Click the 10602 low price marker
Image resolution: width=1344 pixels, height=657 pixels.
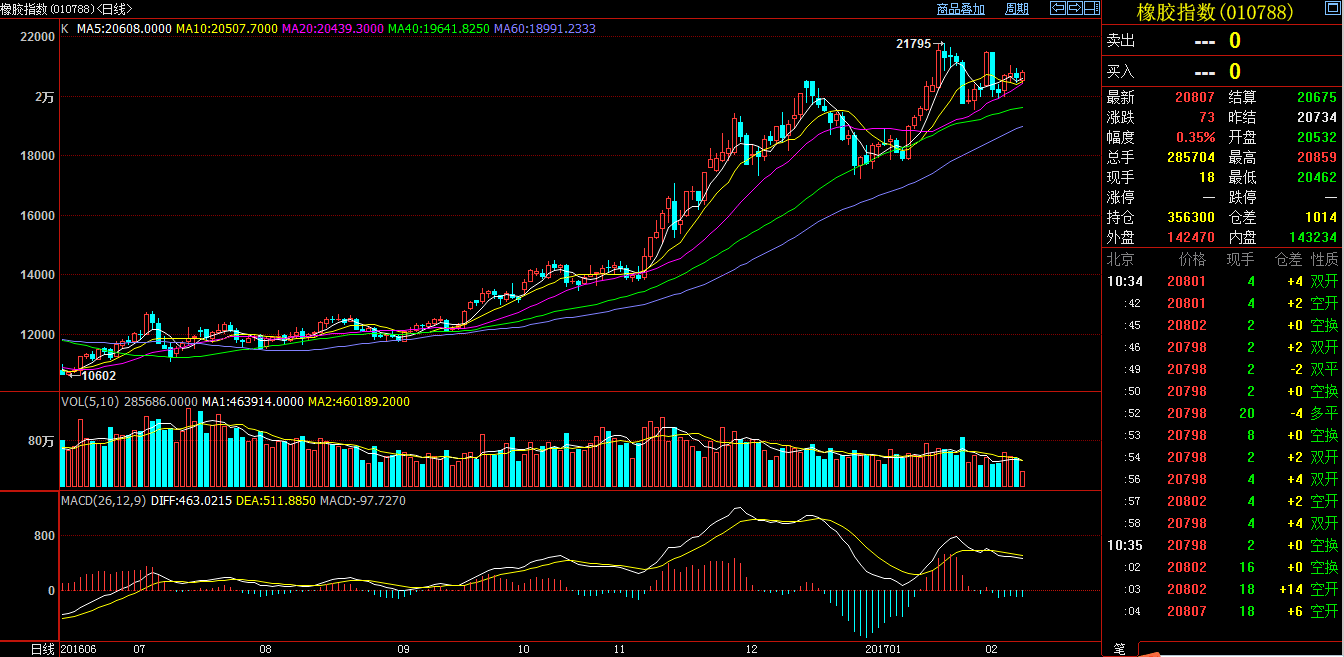tap(98, 376)
